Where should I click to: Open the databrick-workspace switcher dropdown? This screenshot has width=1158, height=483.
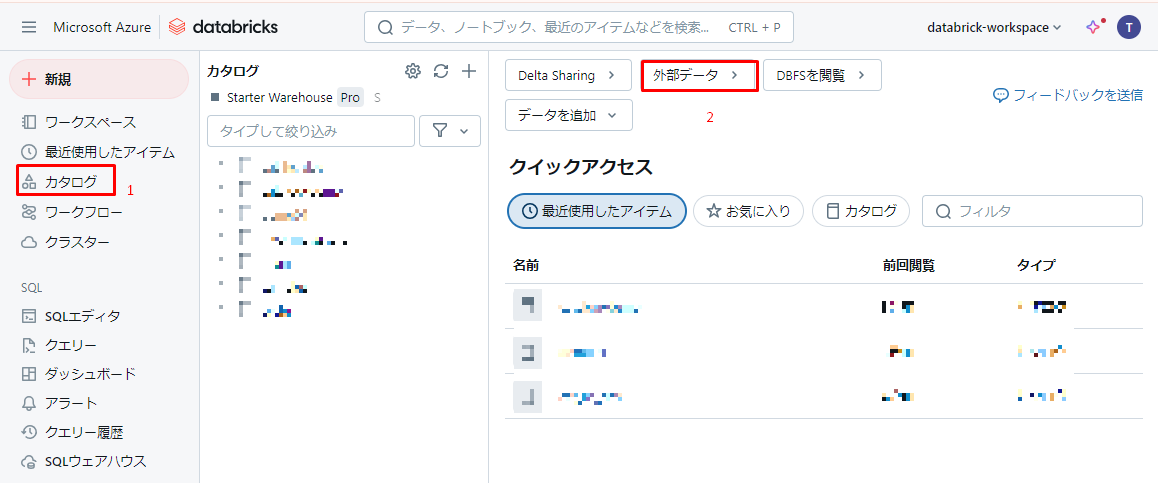point(994,27)
